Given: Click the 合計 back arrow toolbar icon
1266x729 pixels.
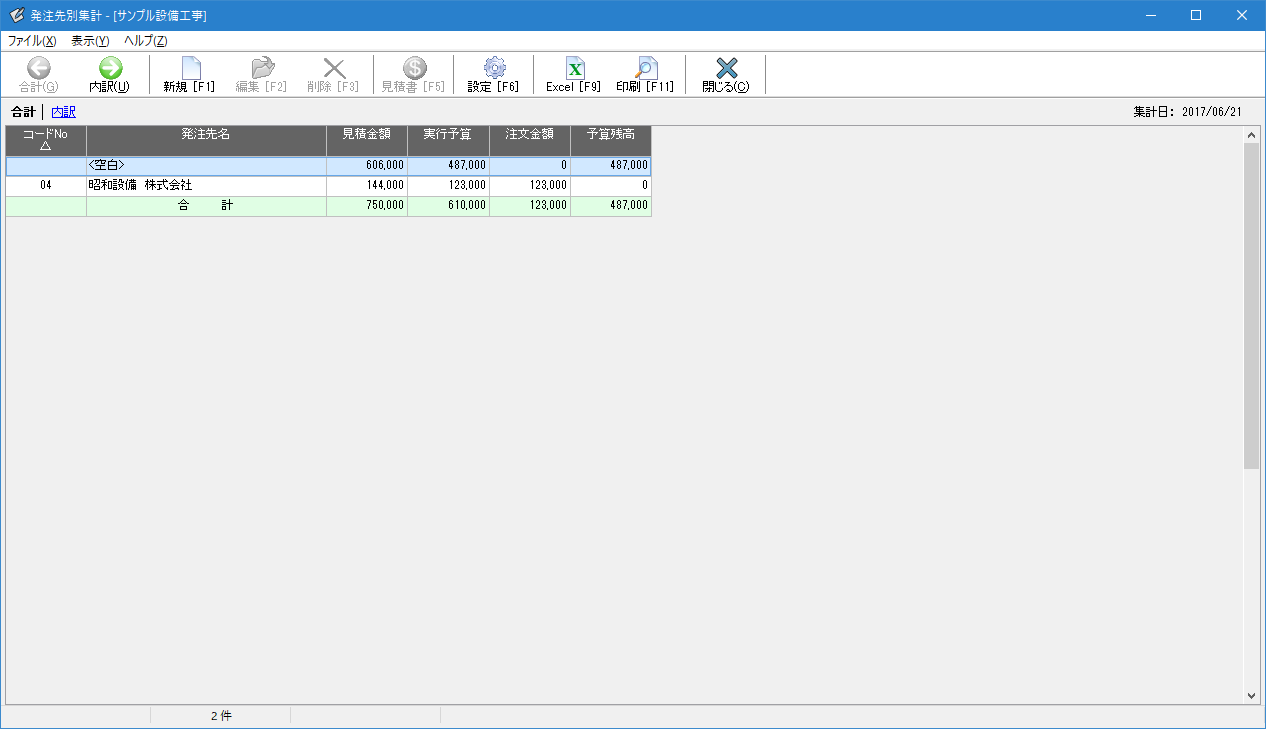Looking at the screenshot, I should [39, 68].
